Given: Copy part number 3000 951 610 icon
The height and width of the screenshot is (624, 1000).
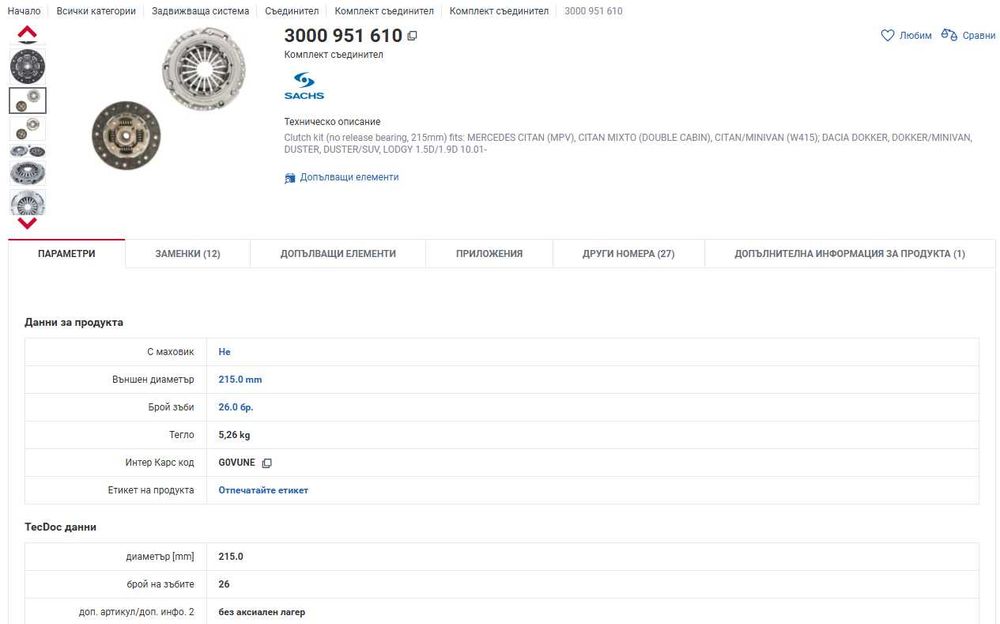Looking at the screenshot, I should [412, 36].
